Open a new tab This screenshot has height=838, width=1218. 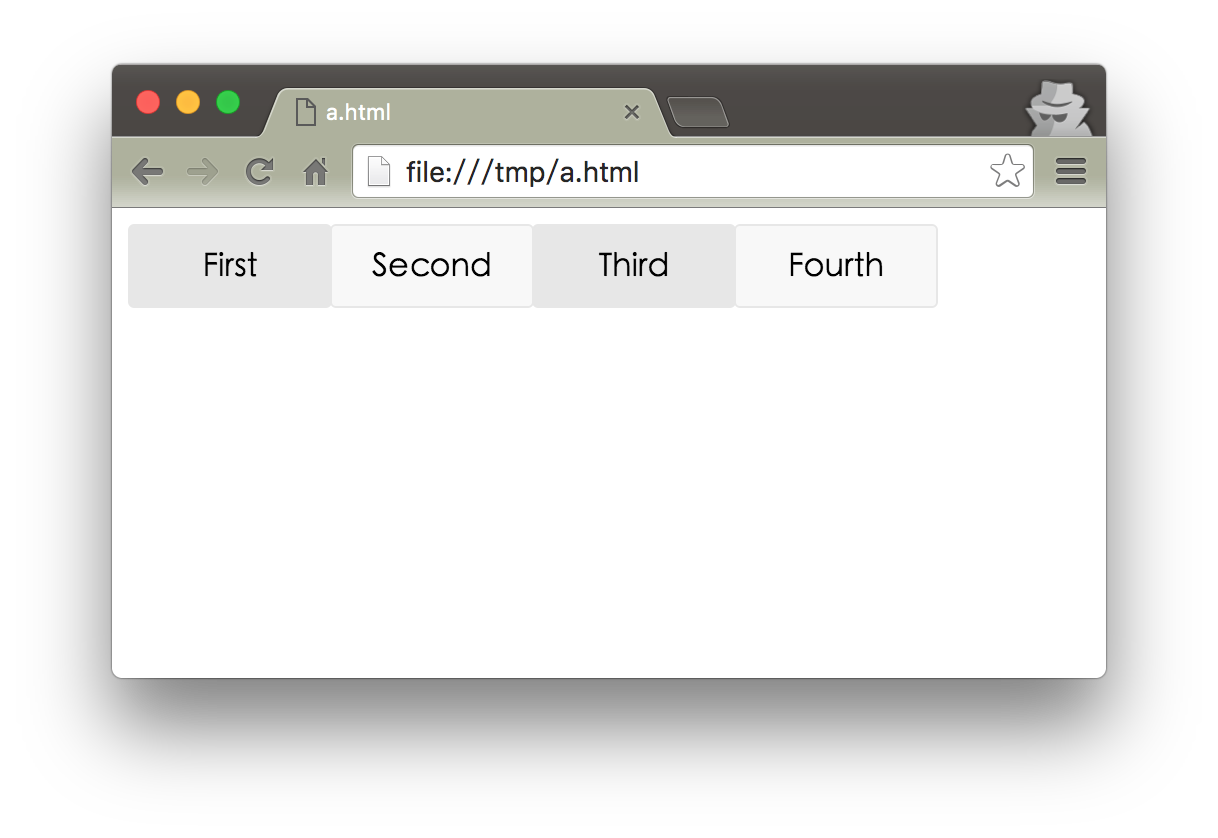coord(698,112)
